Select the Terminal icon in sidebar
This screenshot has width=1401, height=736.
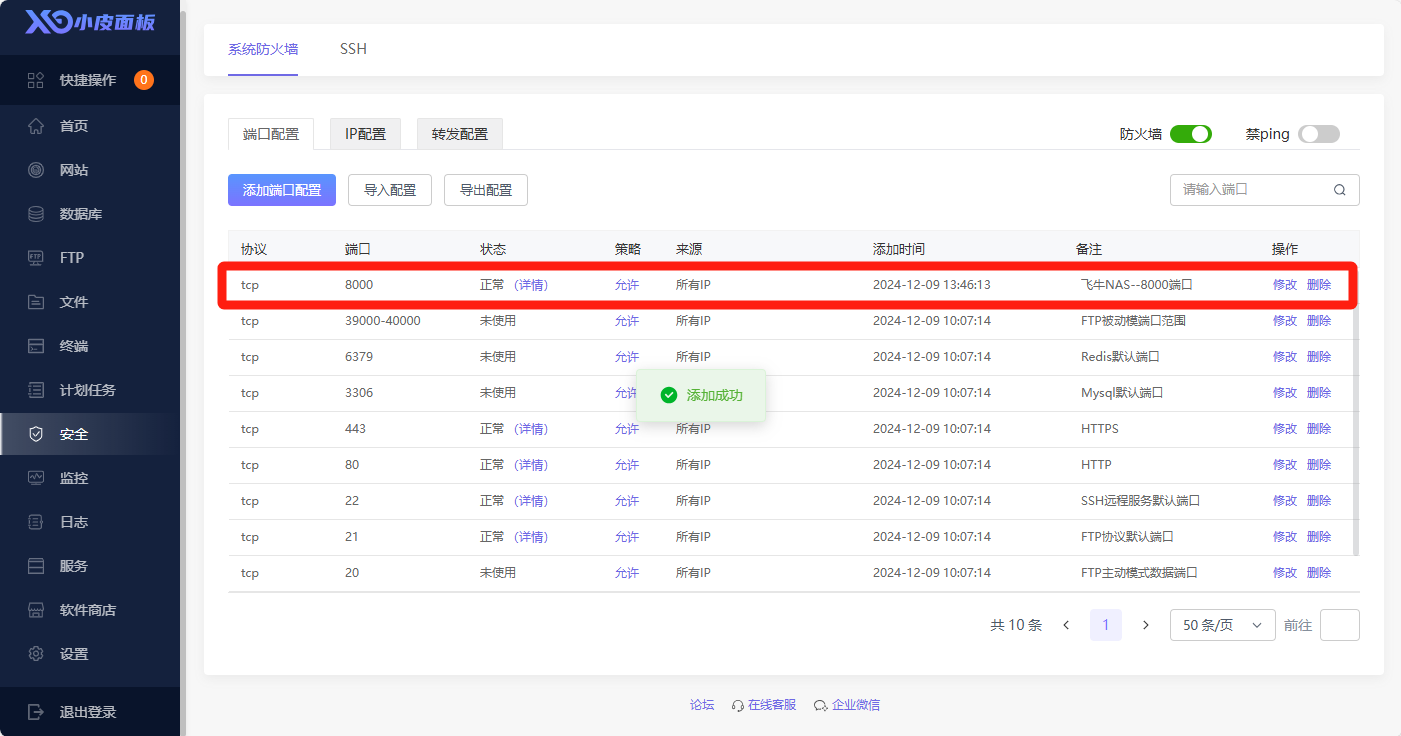click(36, 346)
